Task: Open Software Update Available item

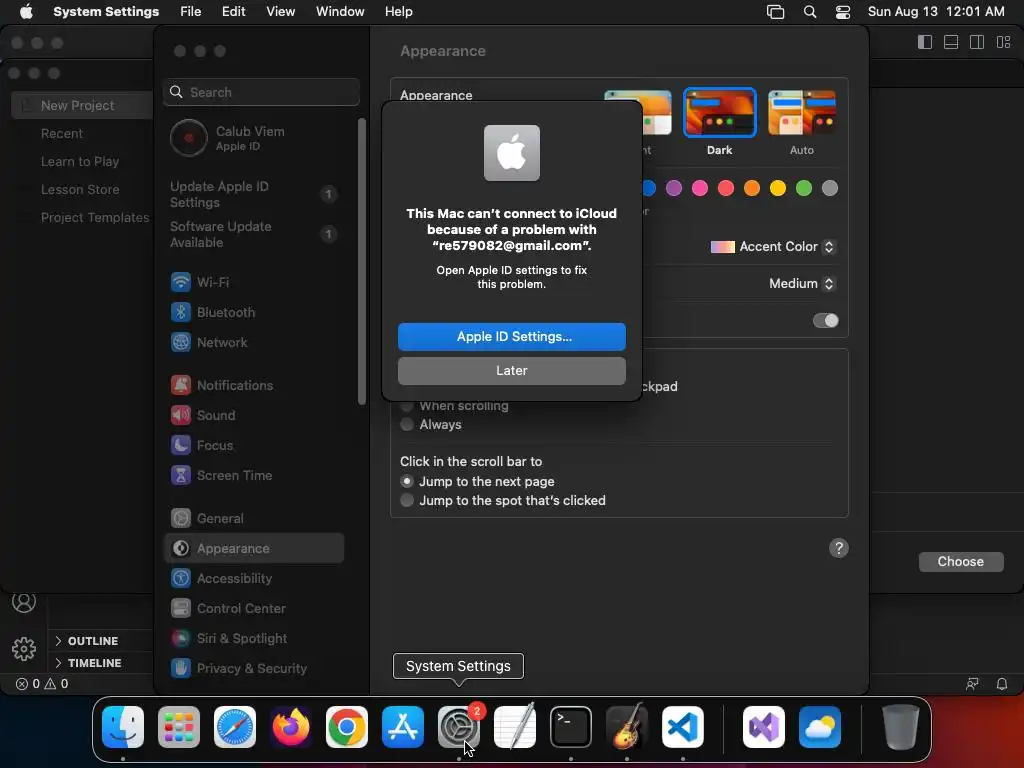Action: [x=255, y=234]
